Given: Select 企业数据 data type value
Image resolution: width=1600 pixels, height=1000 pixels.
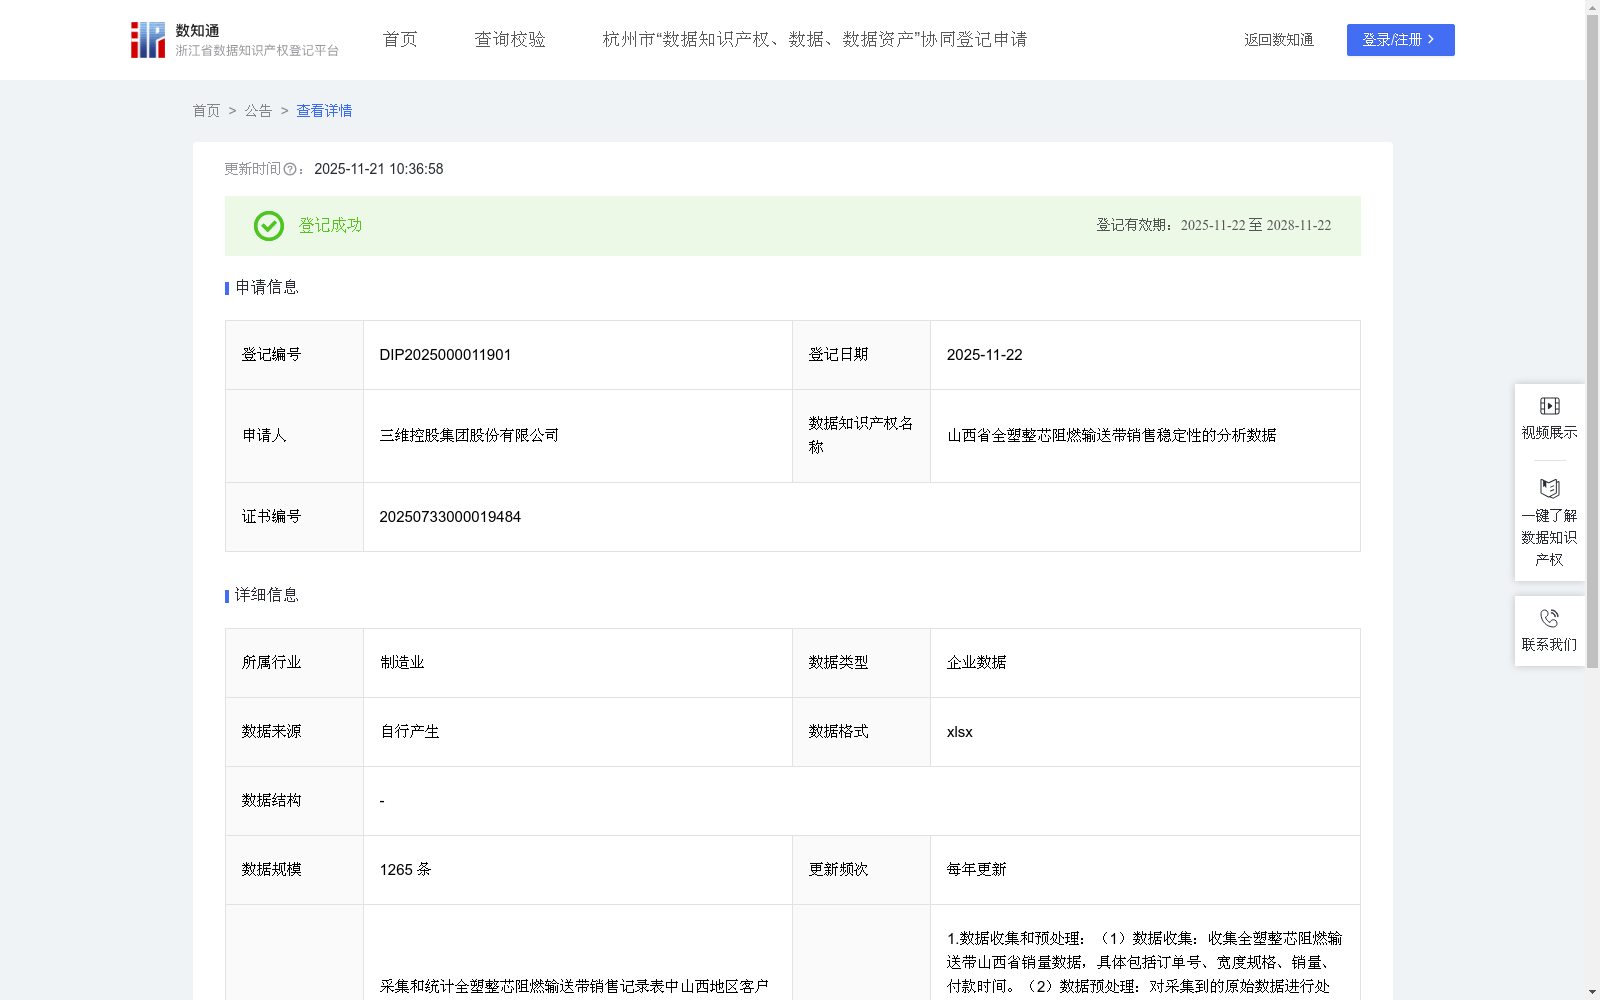Looking at the screenshot, I should pos(977,663).
